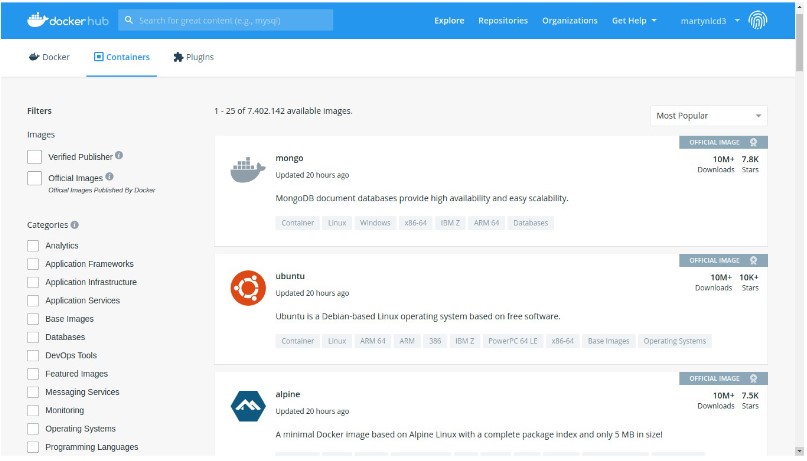Click the Windows tag on mongo
This screenshot has height=461, width=807.
(375, 223)
